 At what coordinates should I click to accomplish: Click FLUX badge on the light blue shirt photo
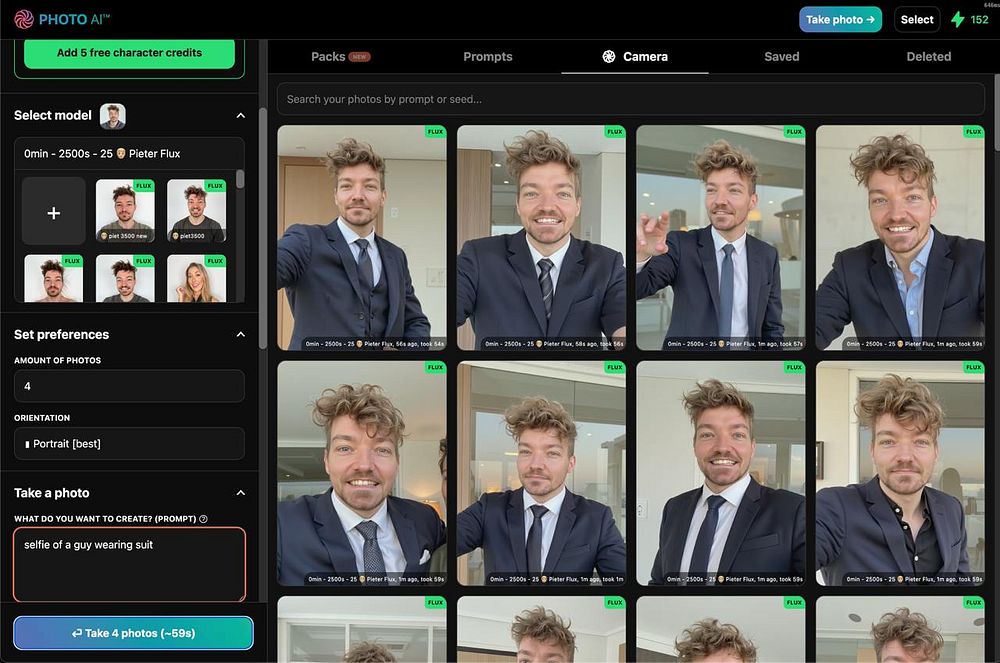pyautogui.click(x=973, y=132)
